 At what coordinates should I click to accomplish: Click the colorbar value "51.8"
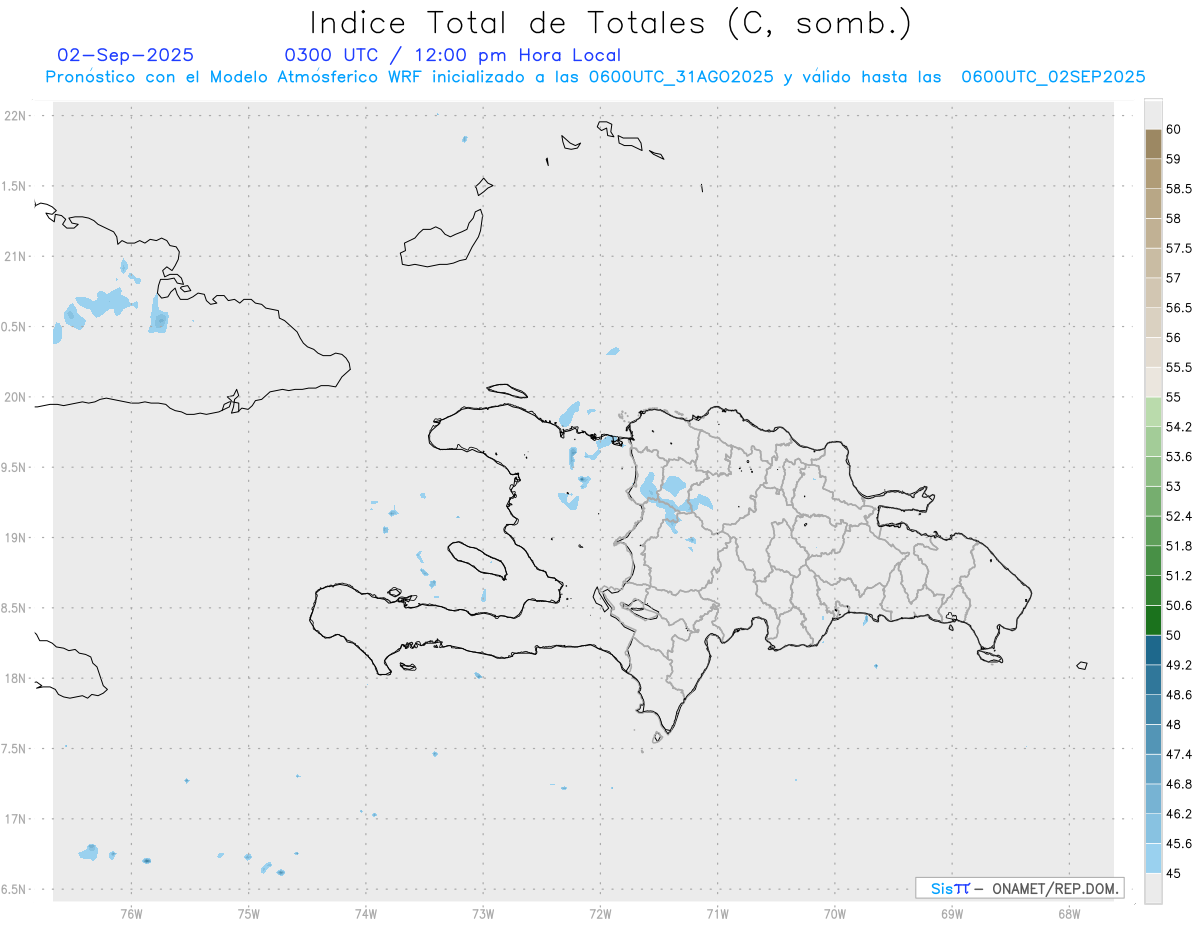pyautogui.click(x=1179, y=546)
